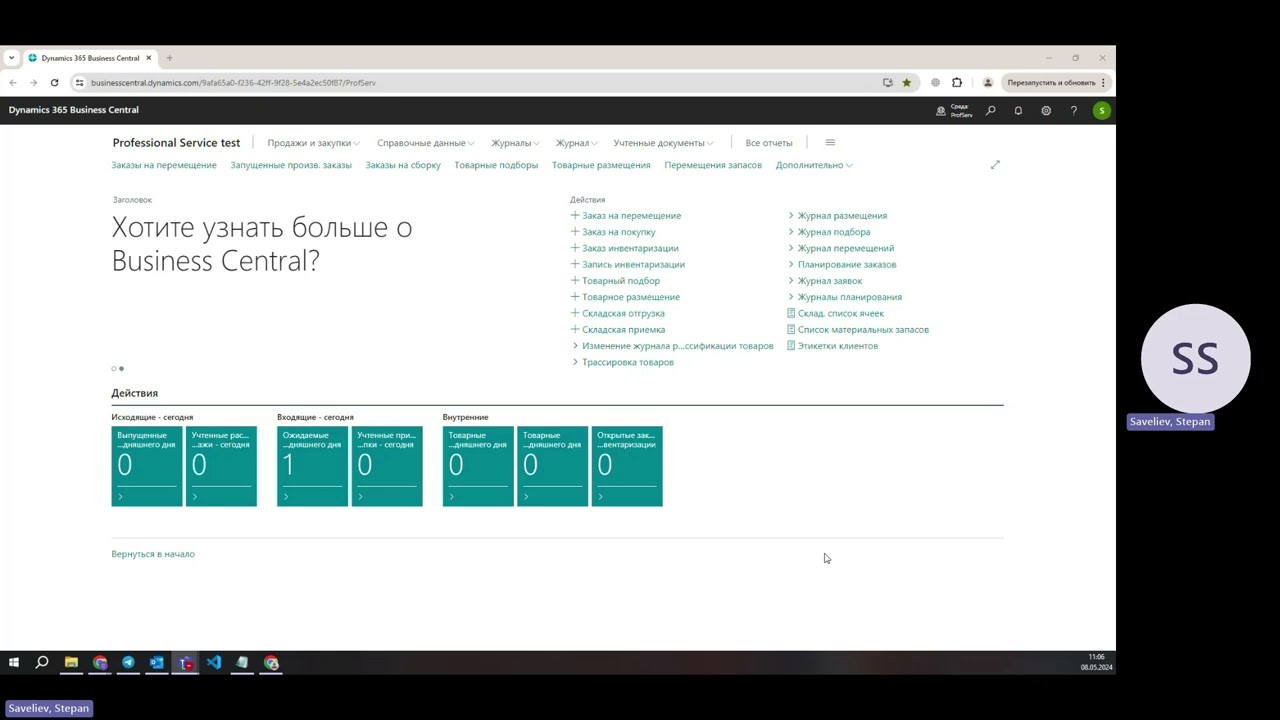The width and height of the screenshot is (1280, 720).
Task: Expand the Трассировка товаров action
Action: coord(623,362)
